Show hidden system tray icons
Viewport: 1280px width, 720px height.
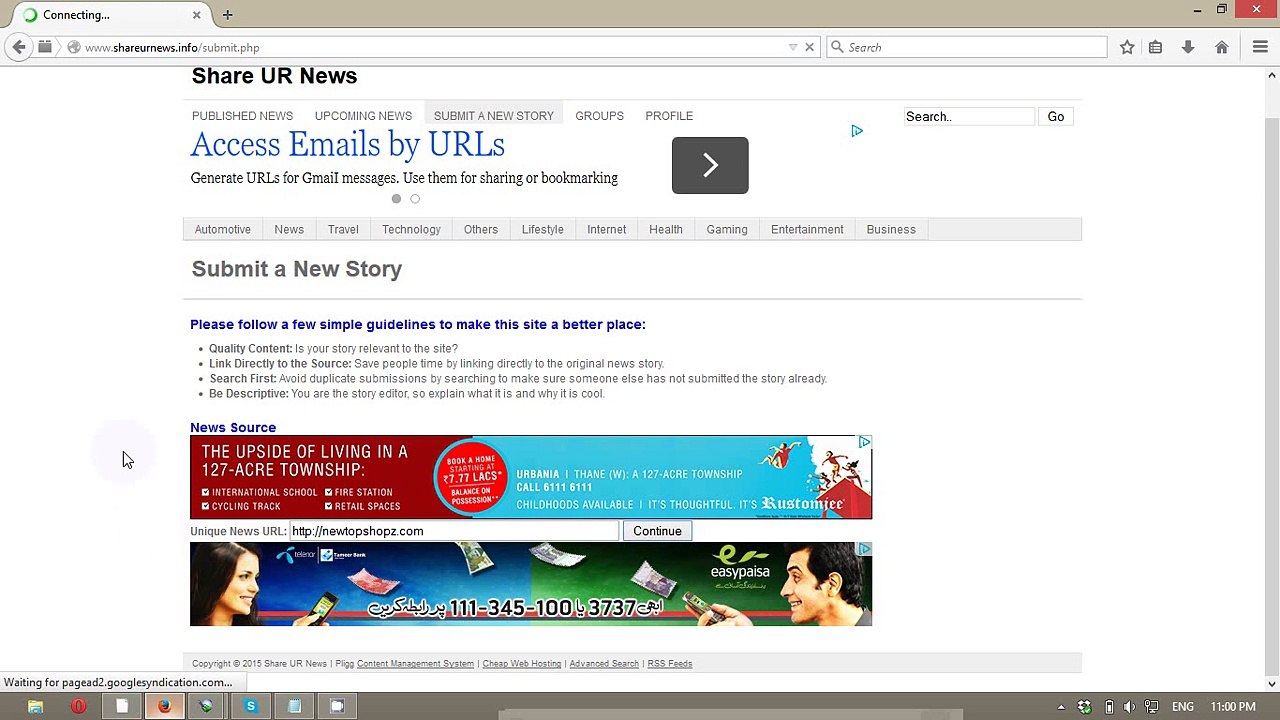(x=1061, y=707)
